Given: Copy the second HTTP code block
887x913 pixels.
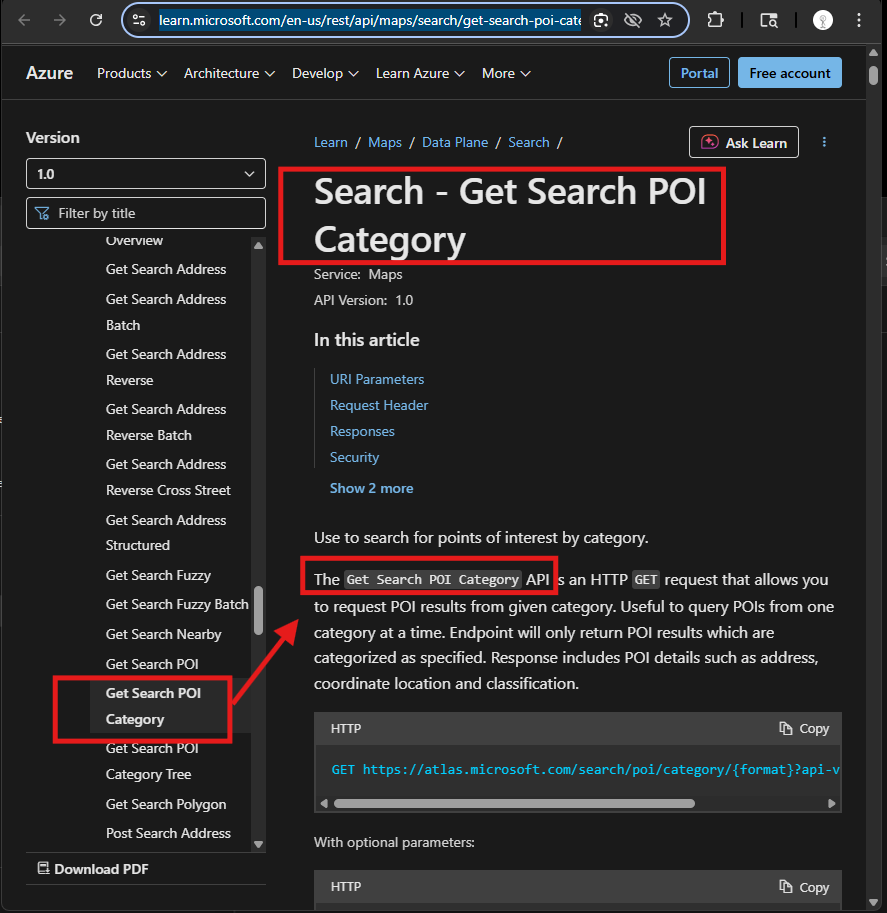Looking at the screenshot, I should (804, 887).
